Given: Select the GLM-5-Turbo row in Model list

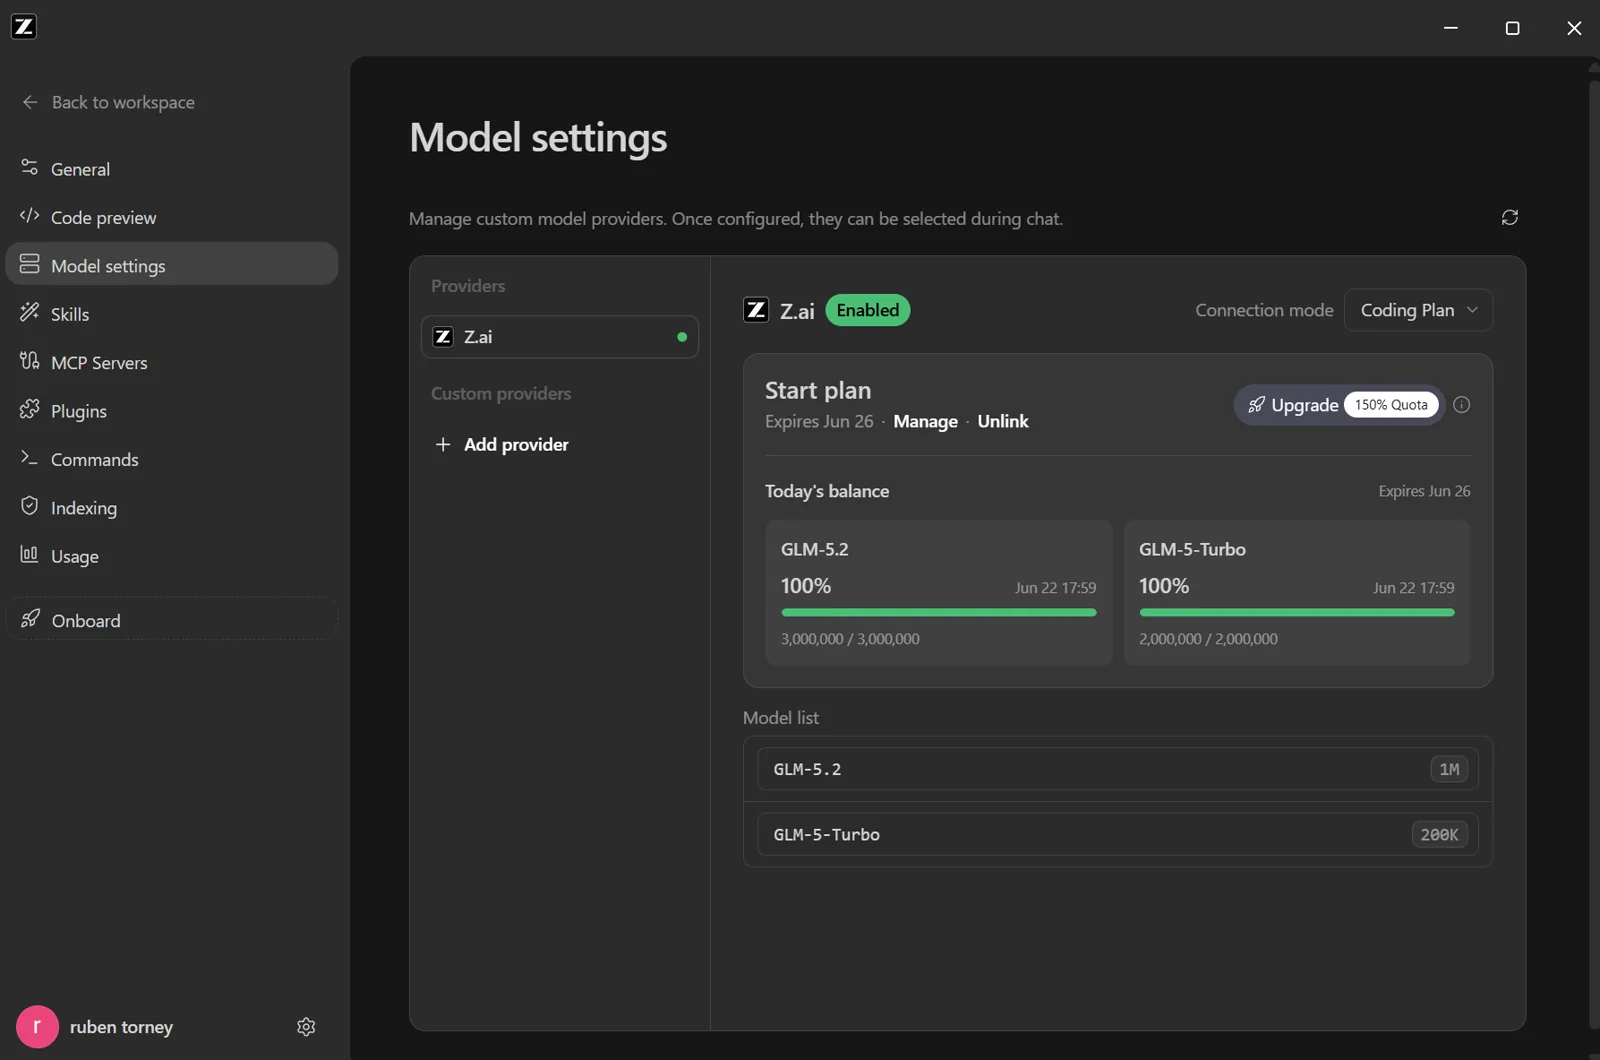Looking at the screenshot, I should coord(1118,834).
